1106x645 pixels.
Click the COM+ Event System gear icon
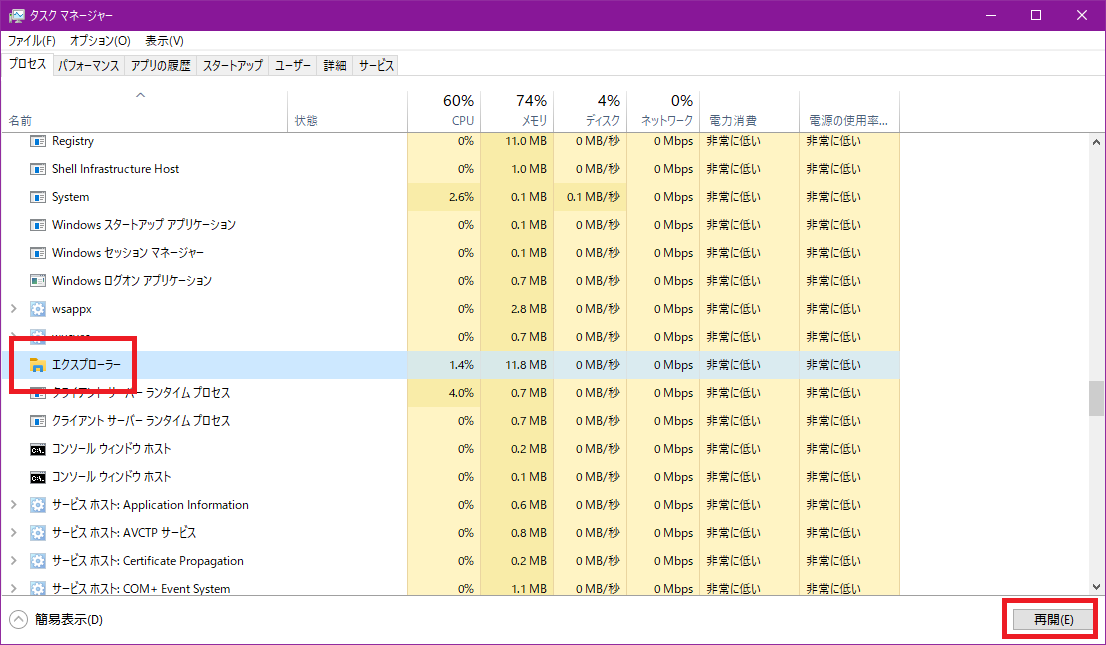pos(37,589)
